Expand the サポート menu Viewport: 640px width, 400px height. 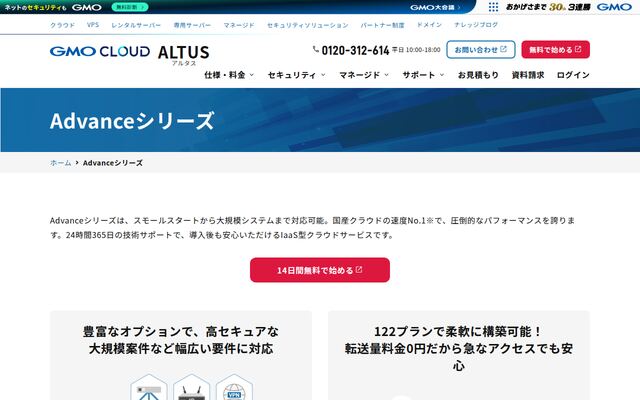tap(423, 75)
